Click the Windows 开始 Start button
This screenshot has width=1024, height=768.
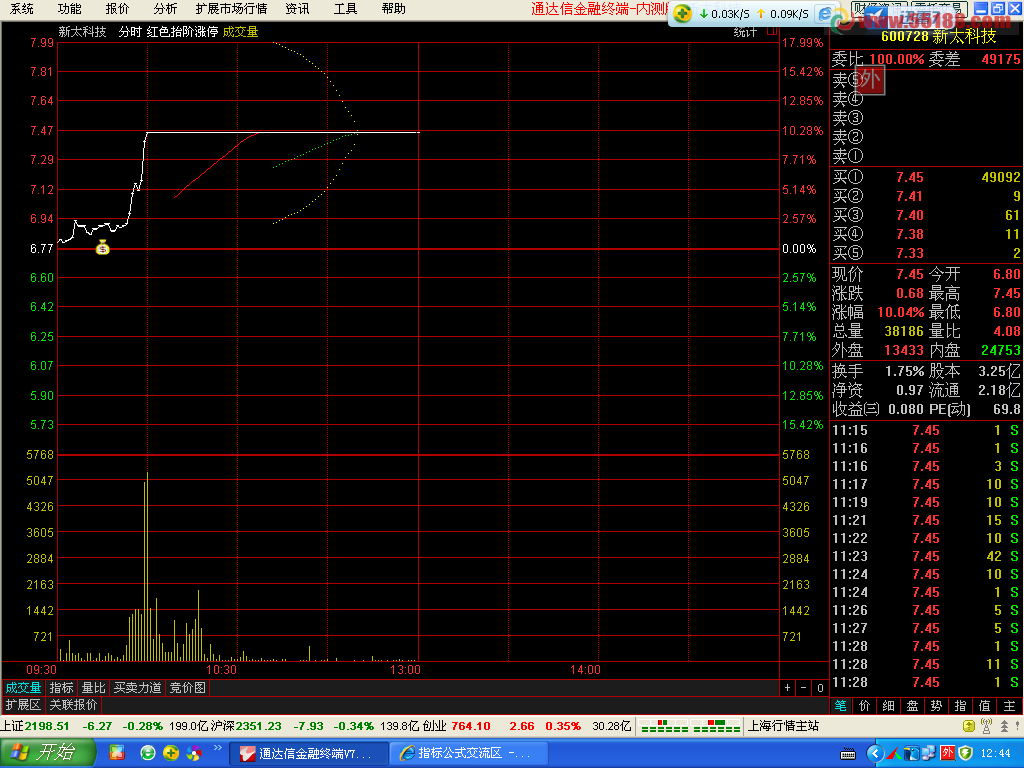click(x=48, y=753)
